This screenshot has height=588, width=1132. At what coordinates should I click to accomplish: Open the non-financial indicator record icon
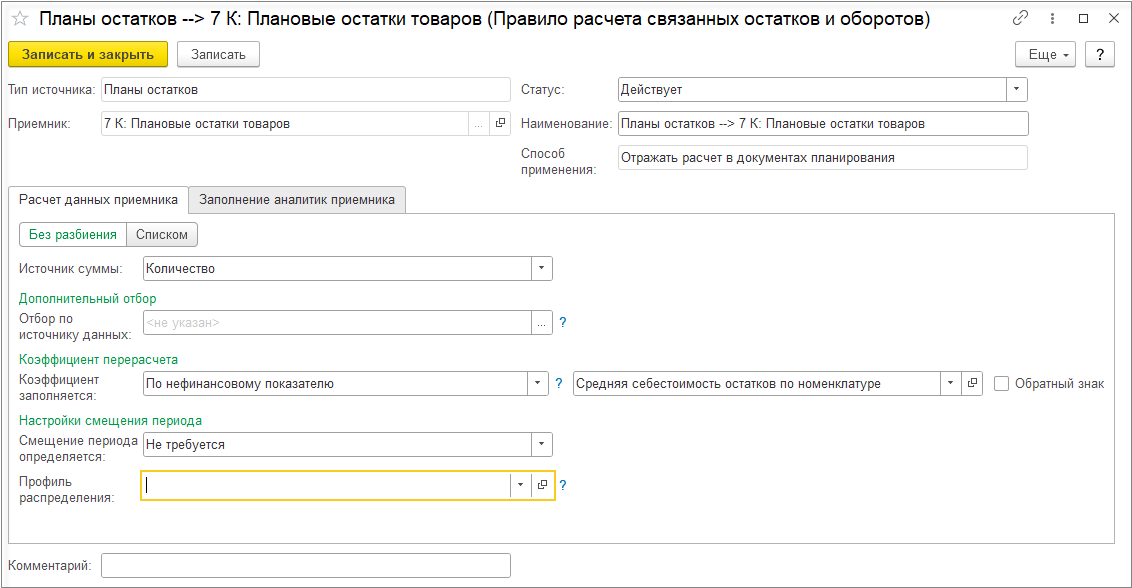tap(973, 384)
